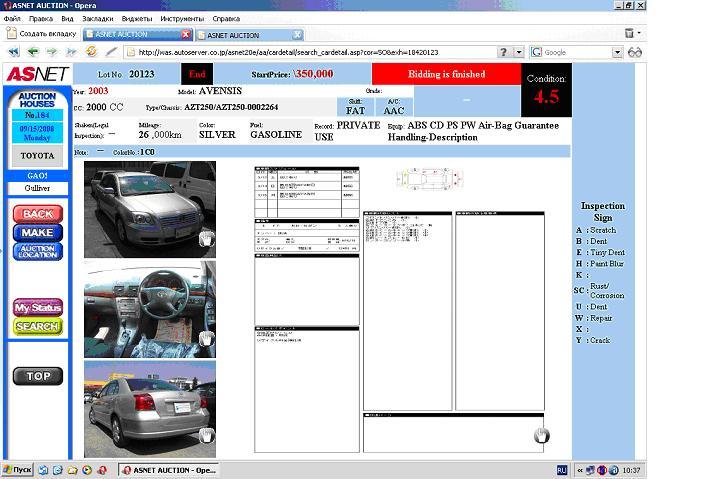Open the Google search engine dropdown
720x479 pixels.
pyautogui.click(x=617, y=52)
